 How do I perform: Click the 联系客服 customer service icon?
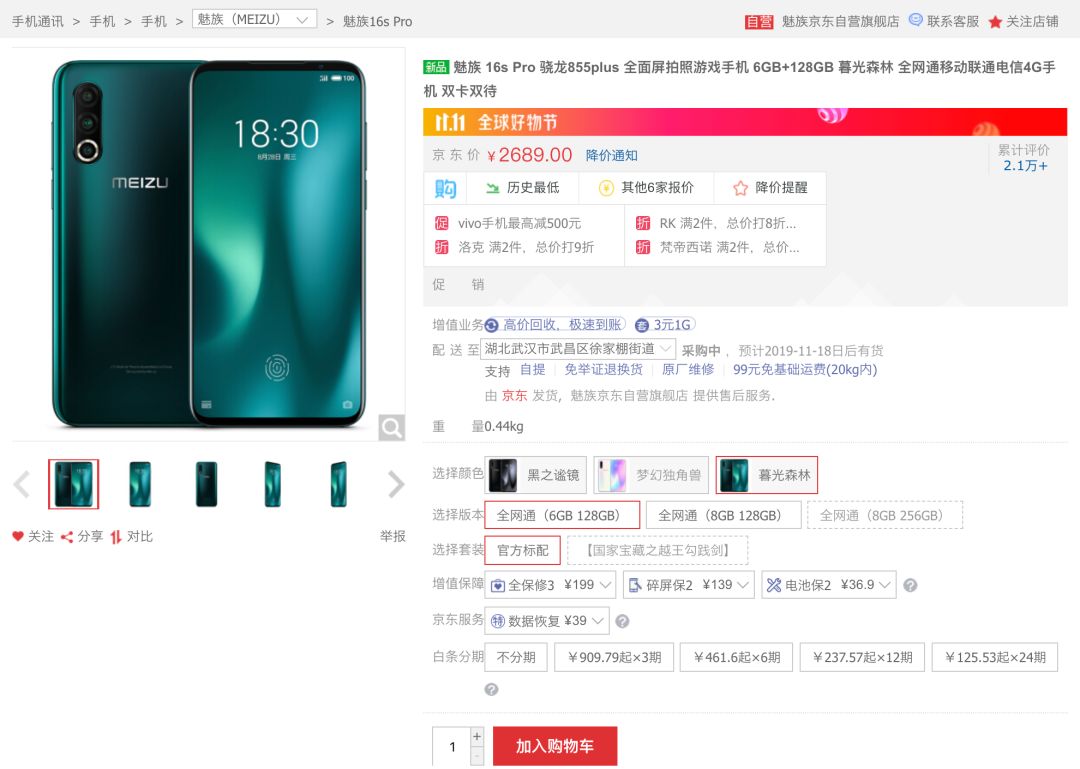pyautogui.click(x=915, y=20)
